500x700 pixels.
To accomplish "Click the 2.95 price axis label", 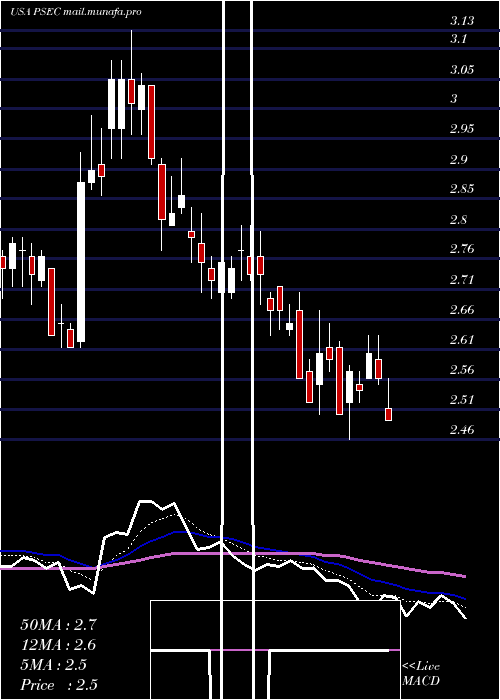I will [462, 129].
